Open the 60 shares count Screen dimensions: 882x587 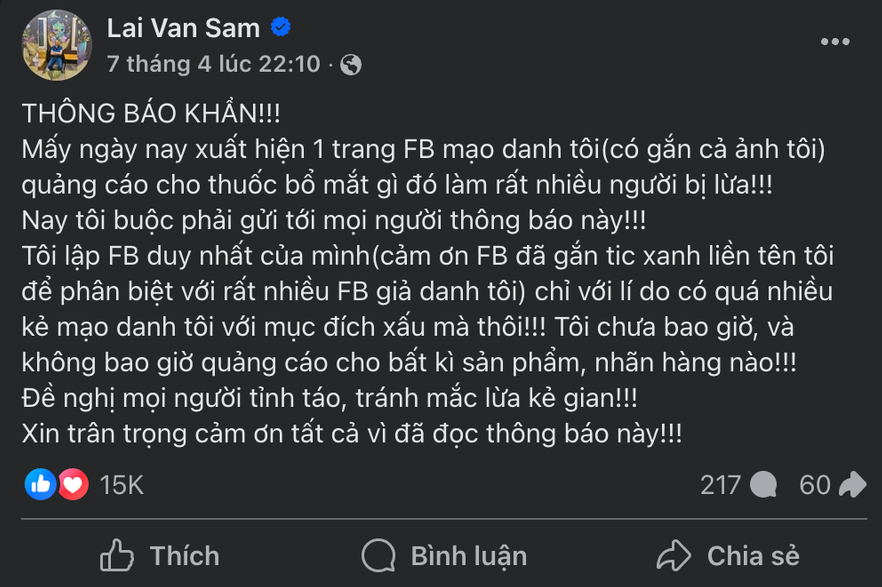(x=815, y=486)
